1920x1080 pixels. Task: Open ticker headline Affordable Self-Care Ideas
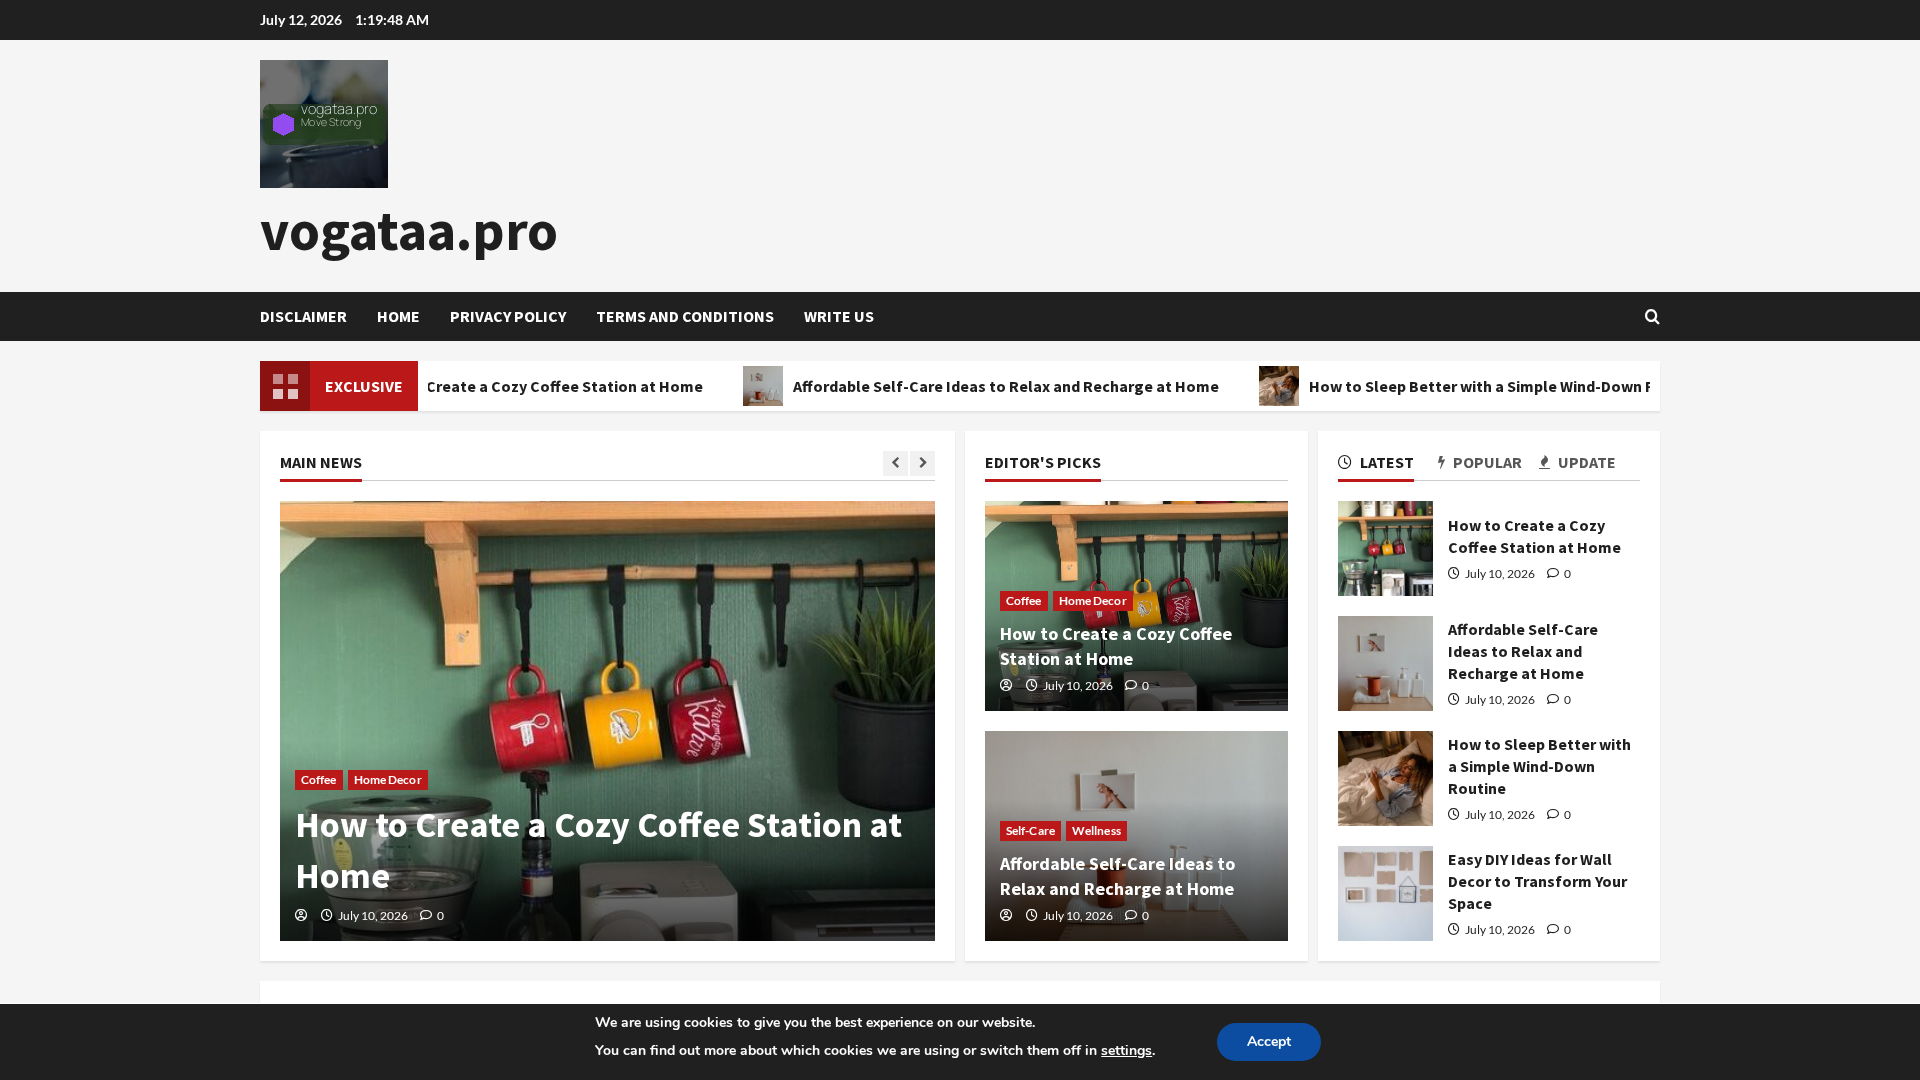(x=1005, y=386)
